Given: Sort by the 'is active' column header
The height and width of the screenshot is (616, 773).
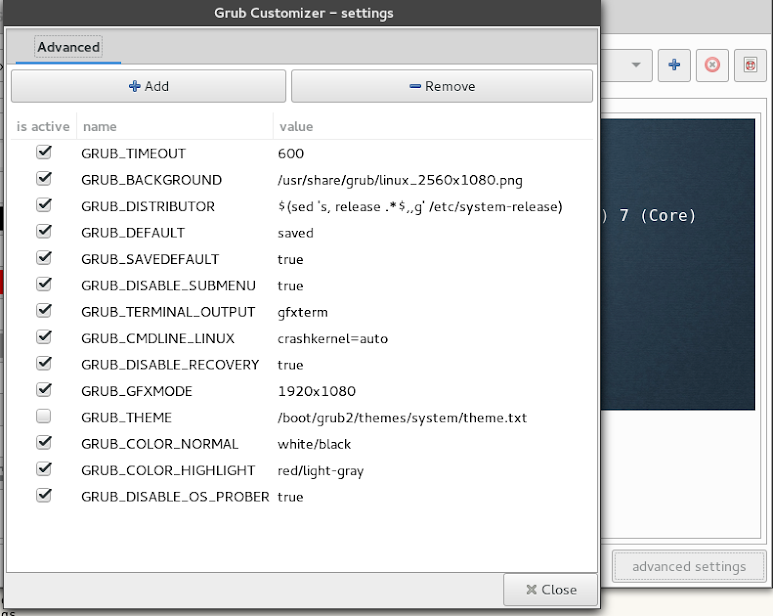Looking at the screenshot, I should [43, 127].
